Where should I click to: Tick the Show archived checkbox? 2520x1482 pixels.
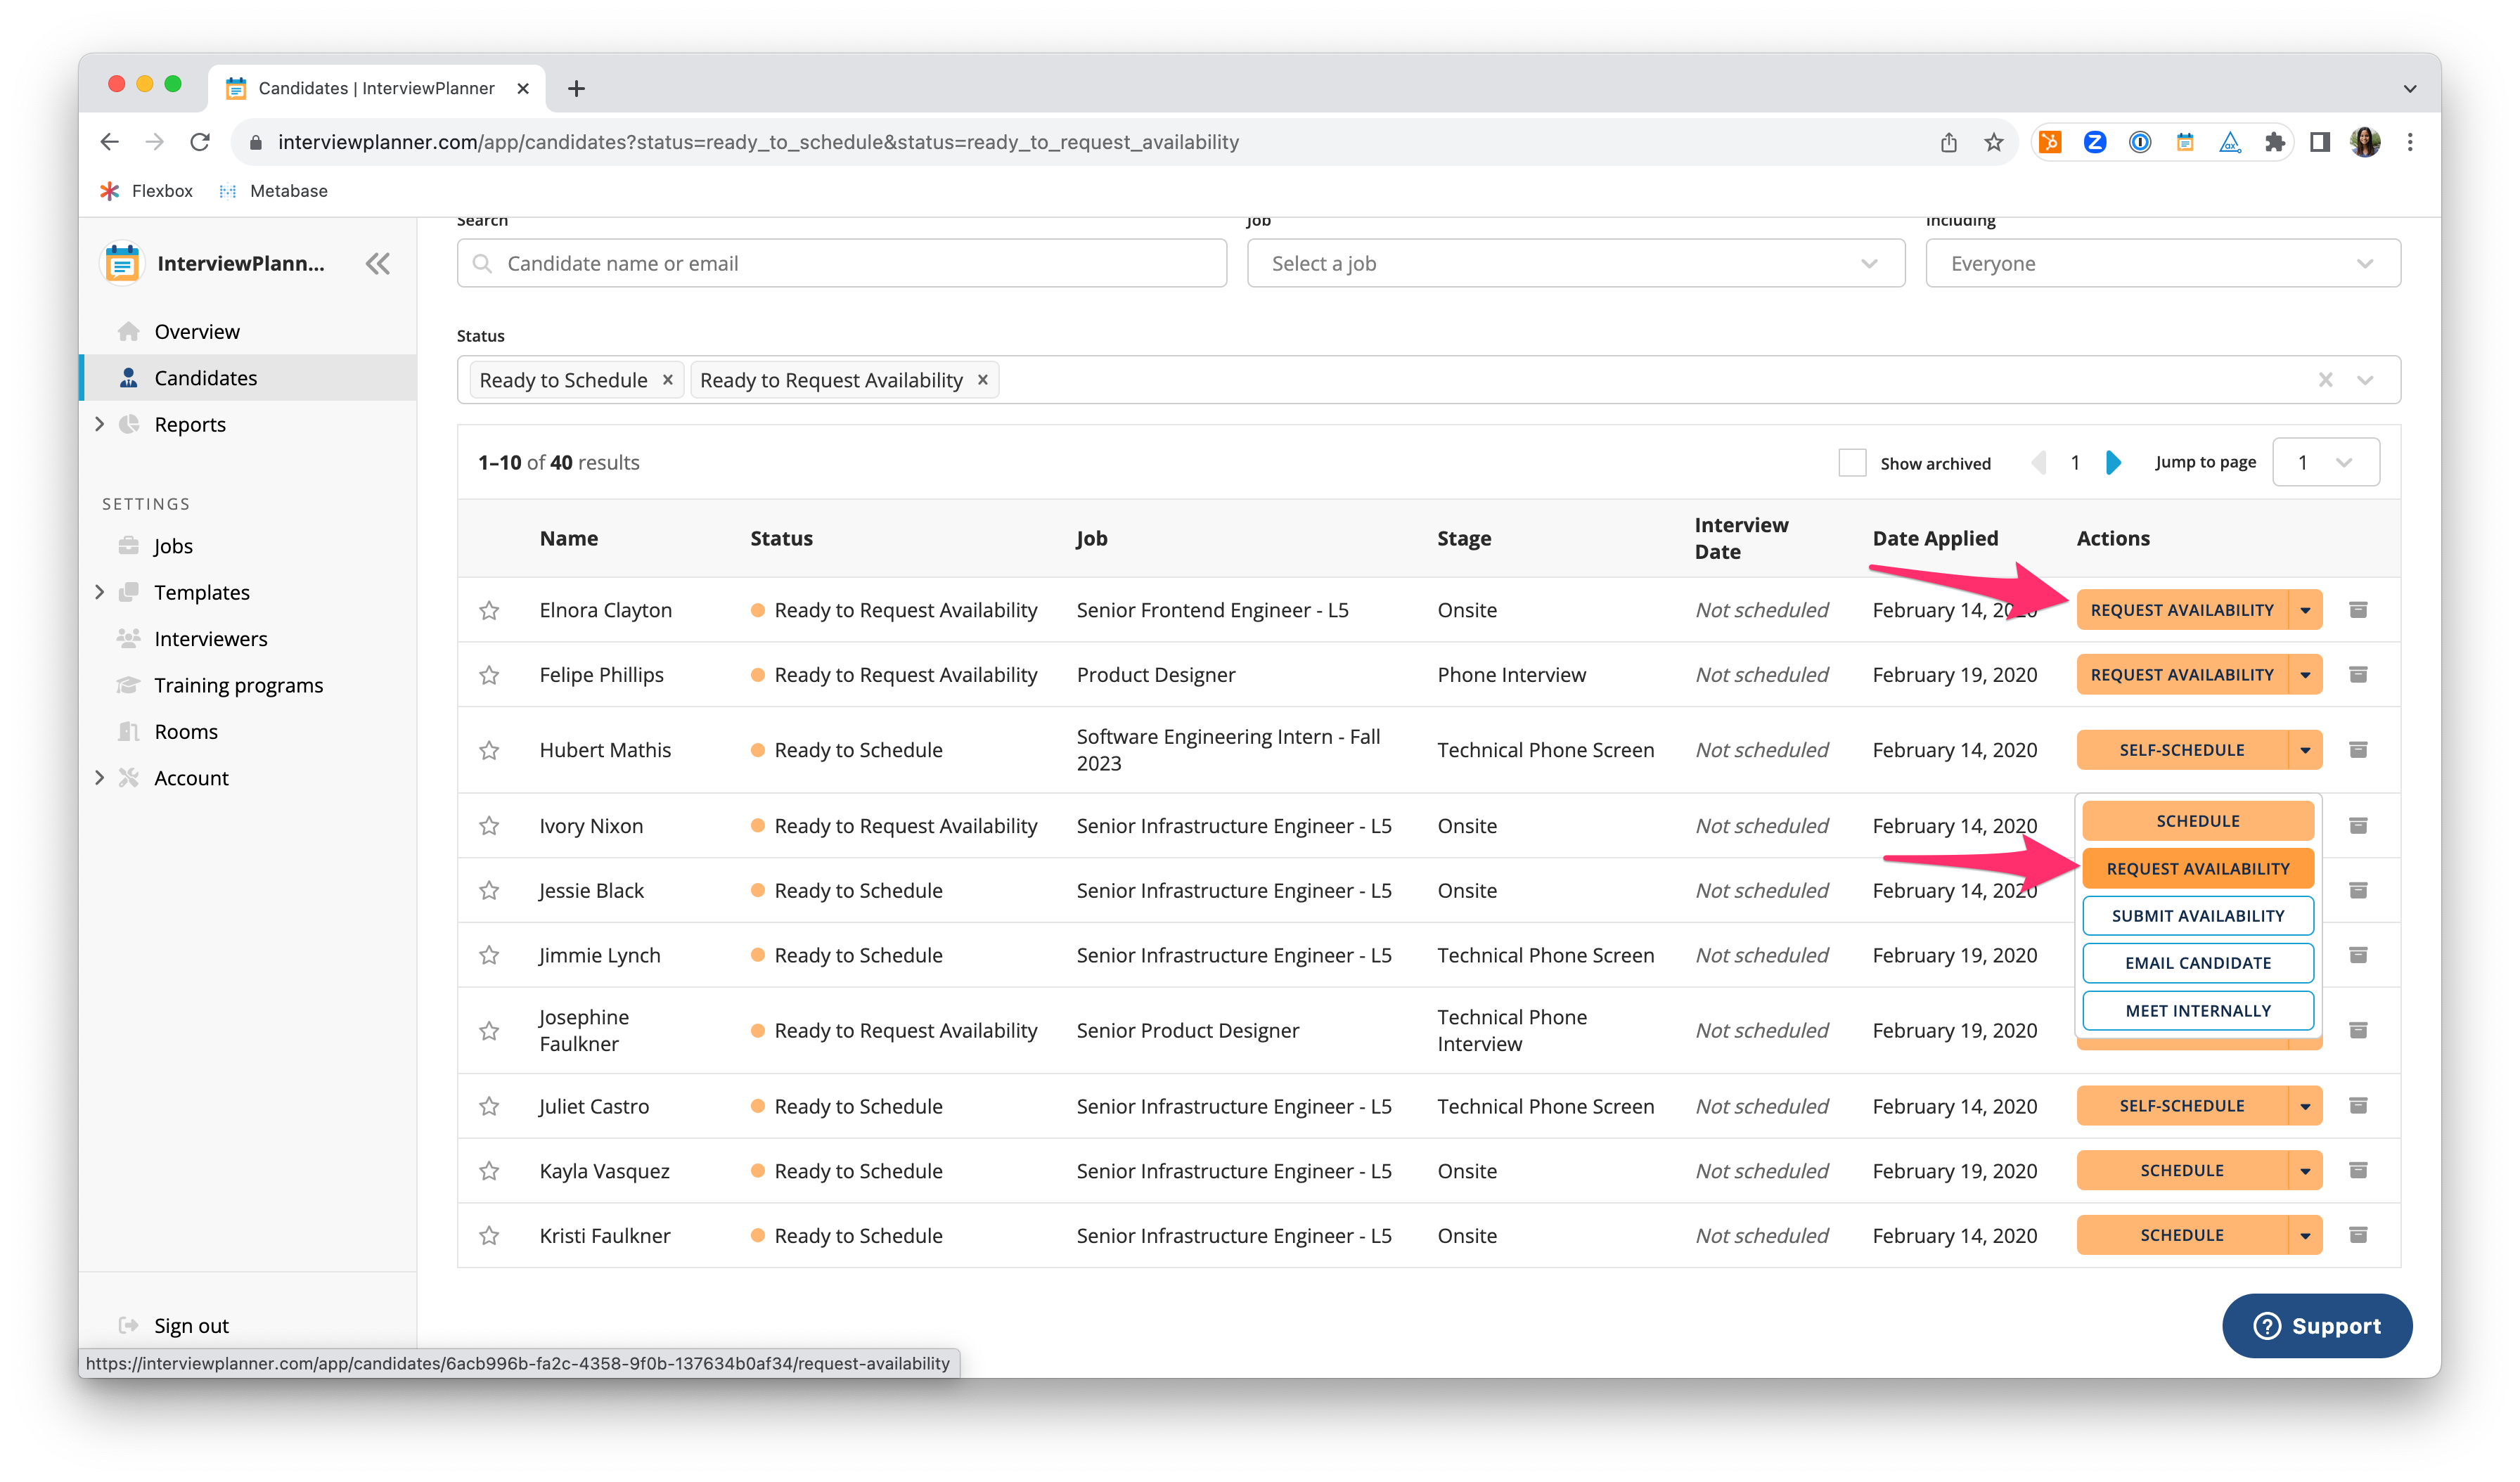pyautogui.click(x=1852, y=463)
